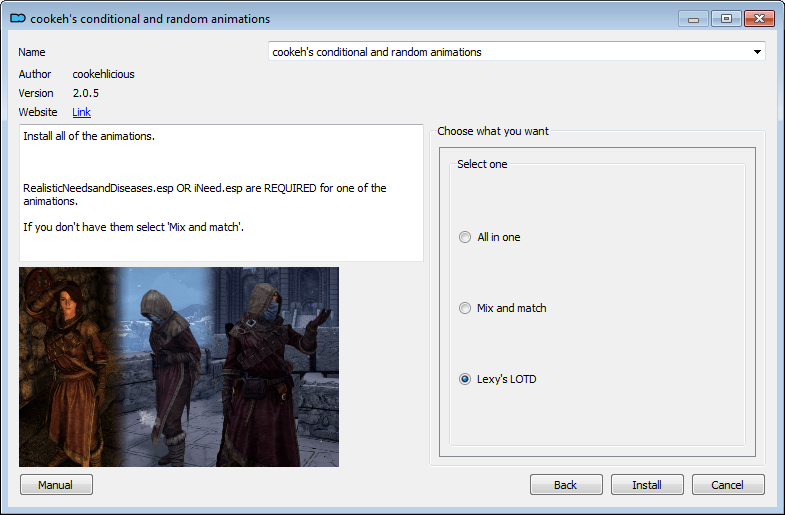785x515 pixels.
Task: Click the mod preview screenshot image
Action: (179, 367)
